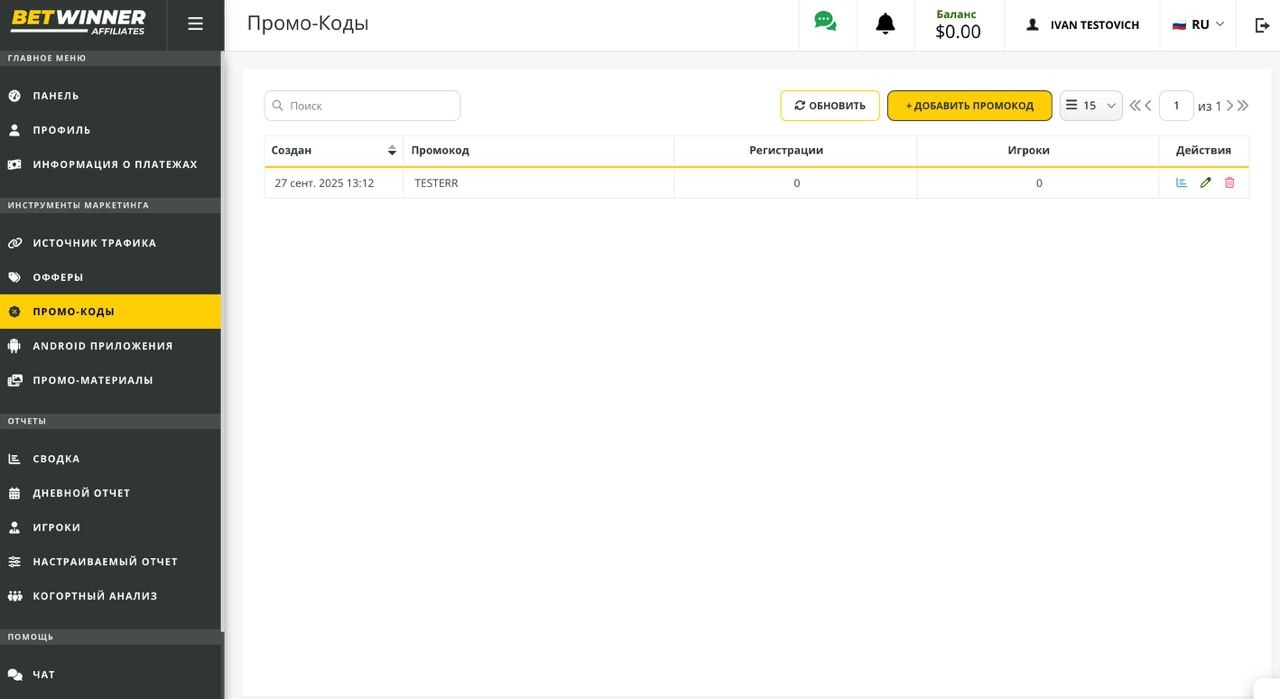This screenshot has width=1280, height=699.
Task: Expand the RU language selector
Action: [x=1198, y=23]
